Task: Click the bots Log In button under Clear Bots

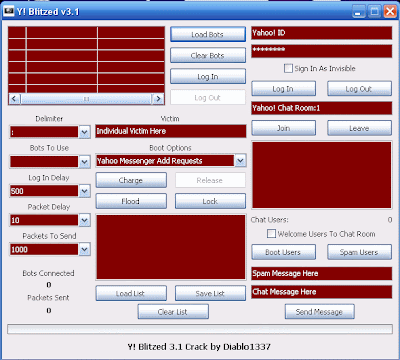Action: click(208, 77)
